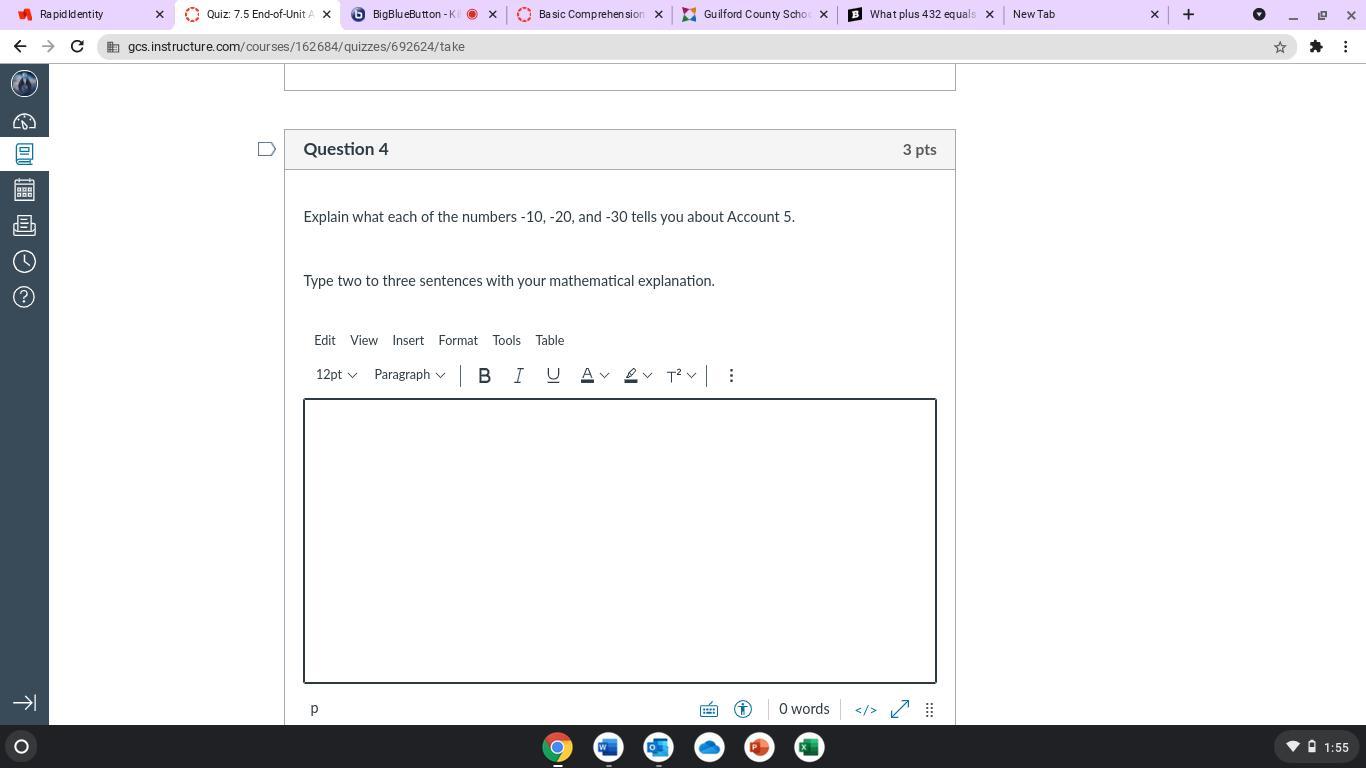Viewport: 1366px width, 768px height.
Task: Open a new browser tab
Action: pyautogui.click(x=1188, y=14)
